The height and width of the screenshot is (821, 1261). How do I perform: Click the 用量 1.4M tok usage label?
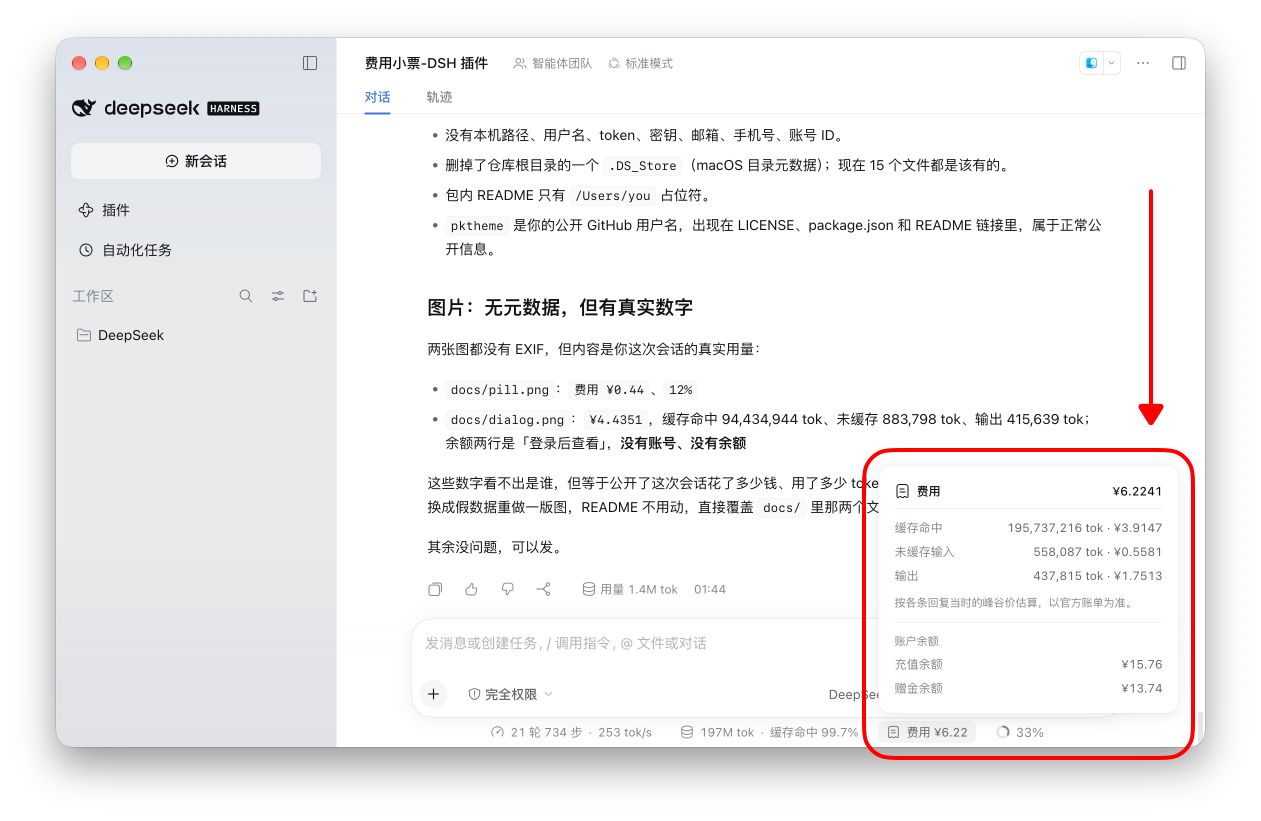coord(630,589)
